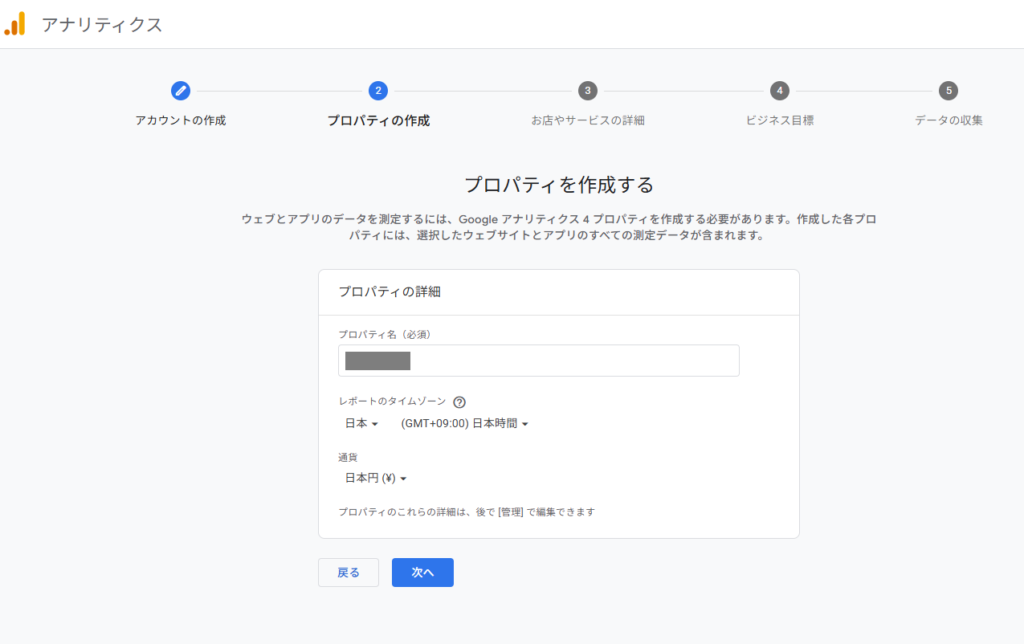Select the numbered circle for step 2
1024x644 pixels.
coord(379,91)
